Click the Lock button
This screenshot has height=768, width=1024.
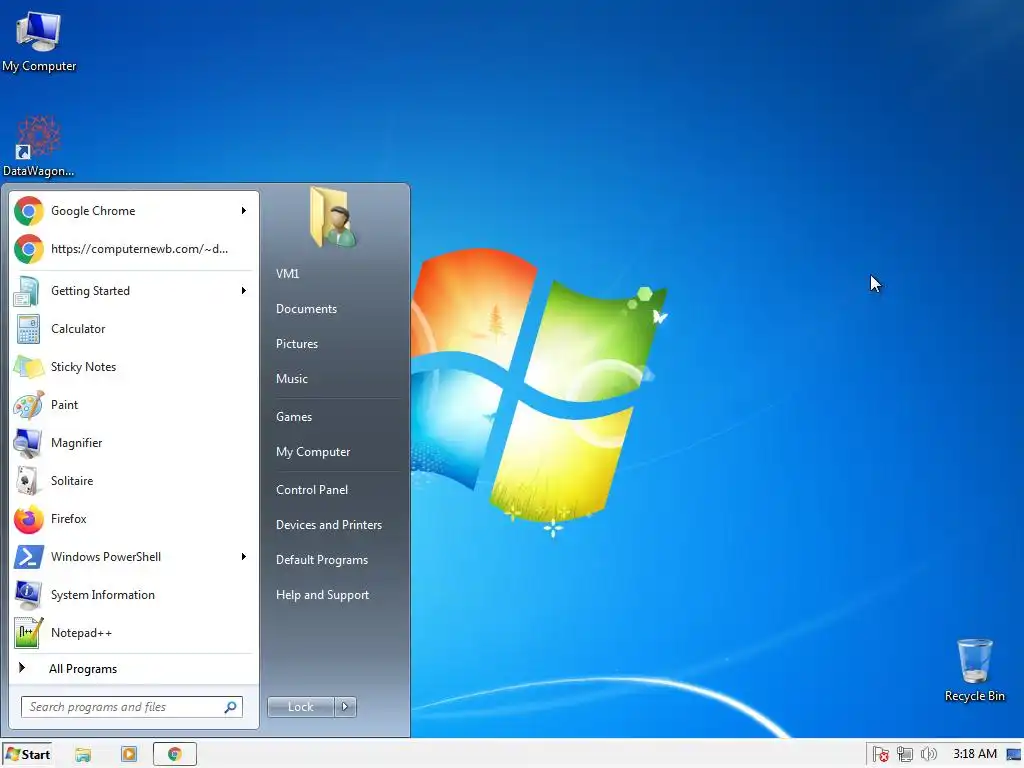pyautogui.click(x=300, y=707)
